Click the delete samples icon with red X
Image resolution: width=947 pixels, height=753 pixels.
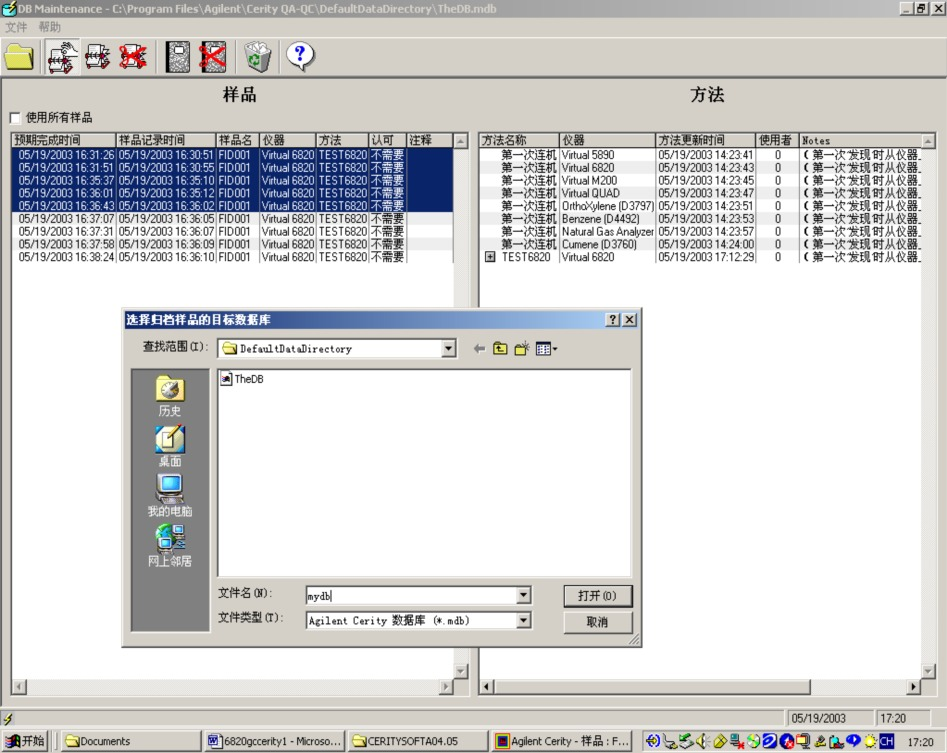click(x=133, y=57)
